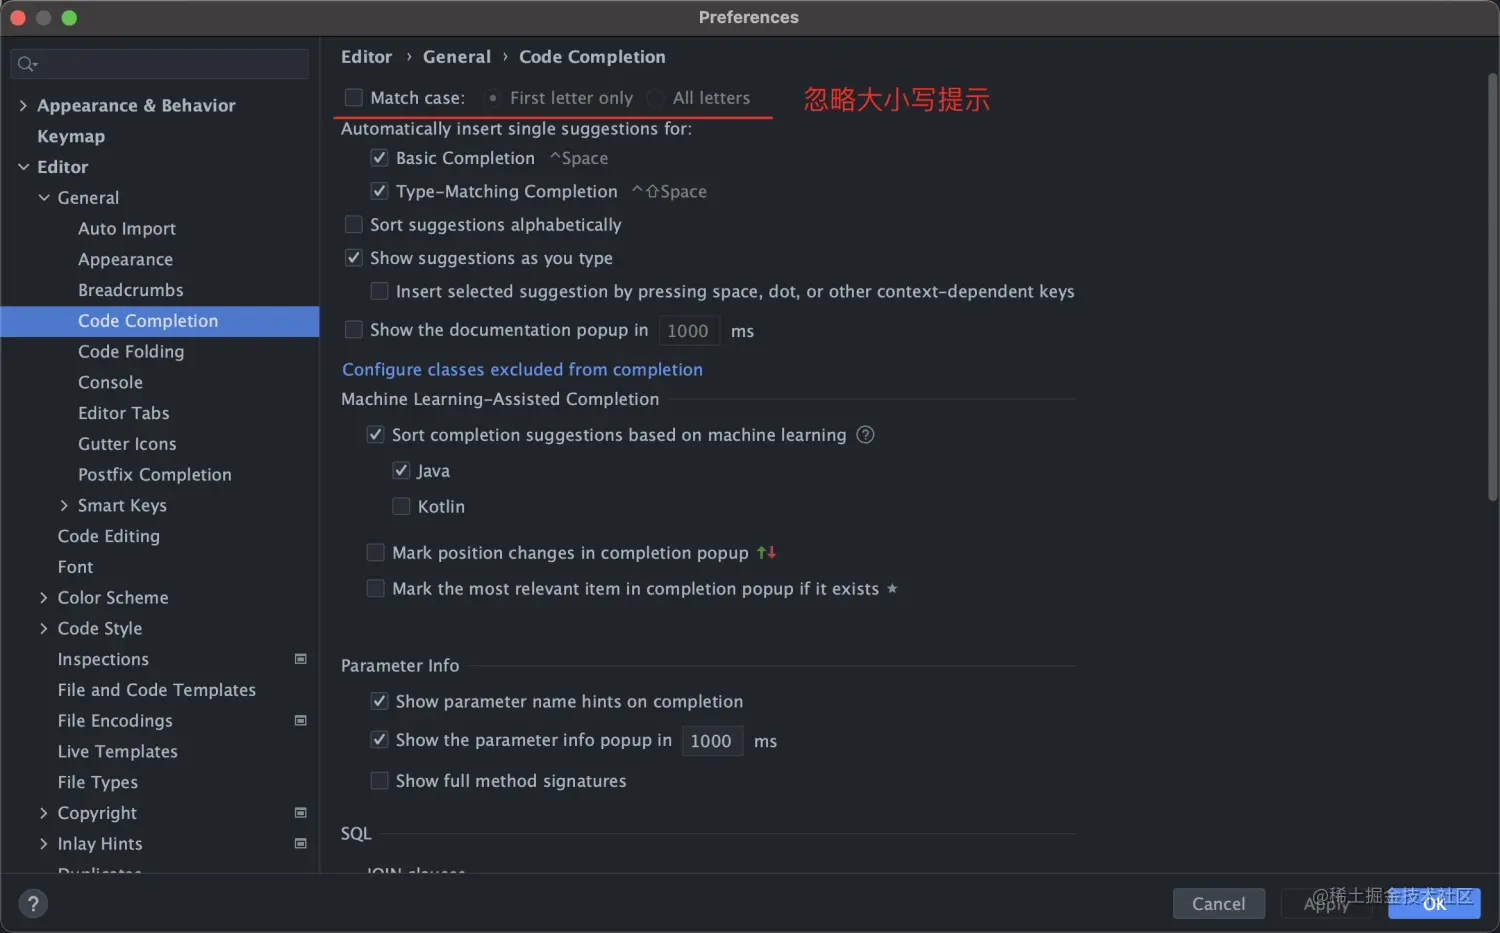
Task: Uncheck Type-Matching Completion option
Action: [x=379, y=191]
